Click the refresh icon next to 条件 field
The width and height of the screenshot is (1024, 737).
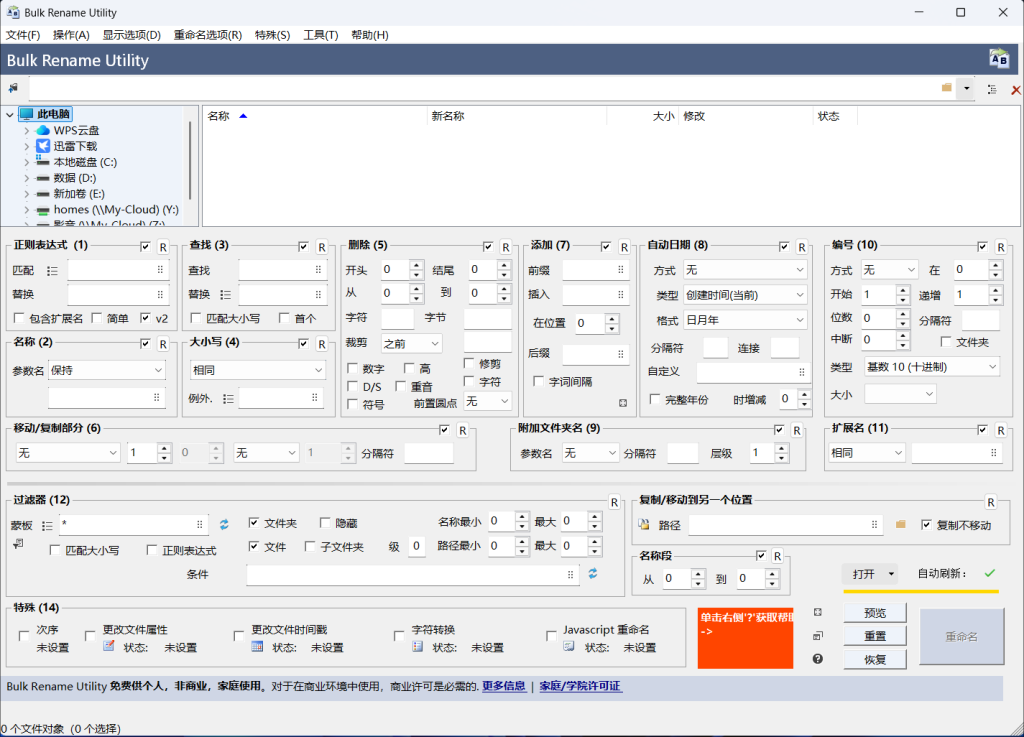click(593, 573)
